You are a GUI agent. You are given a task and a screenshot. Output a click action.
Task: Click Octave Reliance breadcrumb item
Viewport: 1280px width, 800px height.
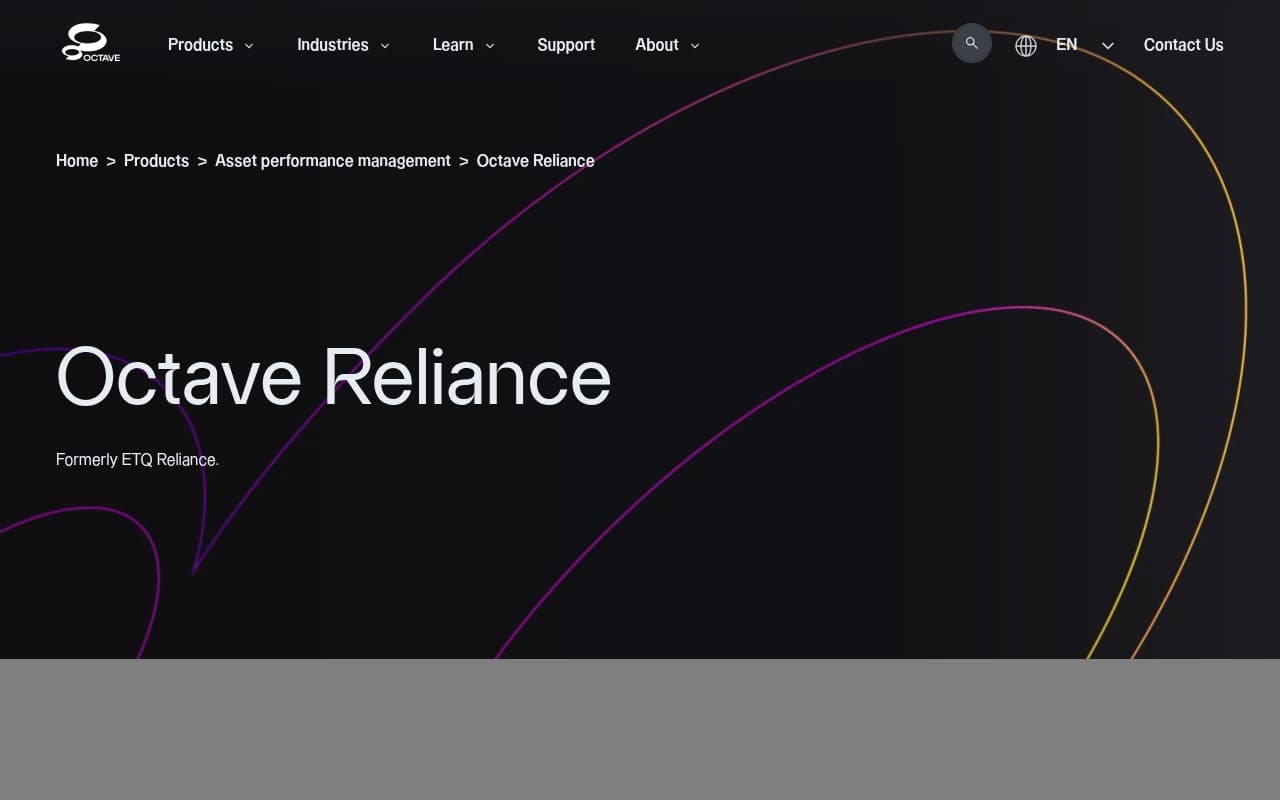click(x=535, y=161)
